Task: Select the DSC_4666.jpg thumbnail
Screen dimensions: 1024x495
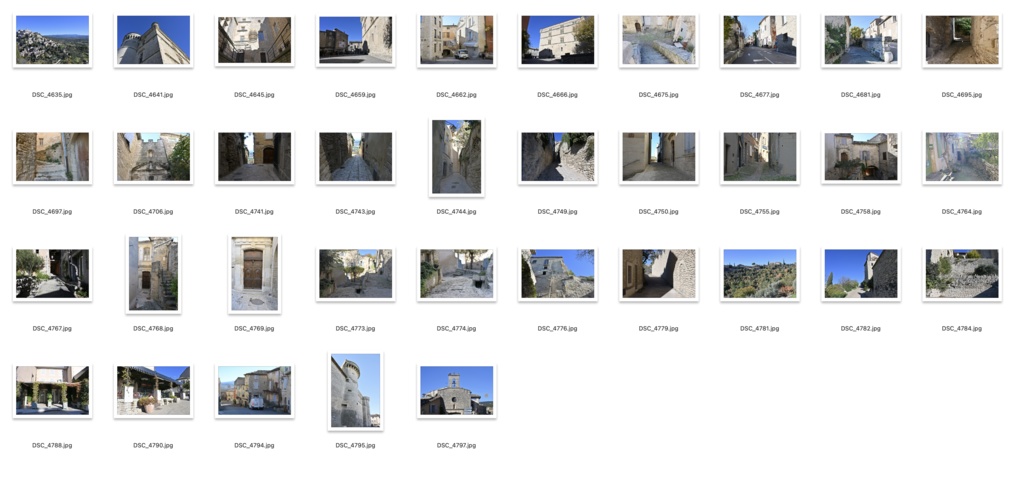Action: [x=558, y=40]
